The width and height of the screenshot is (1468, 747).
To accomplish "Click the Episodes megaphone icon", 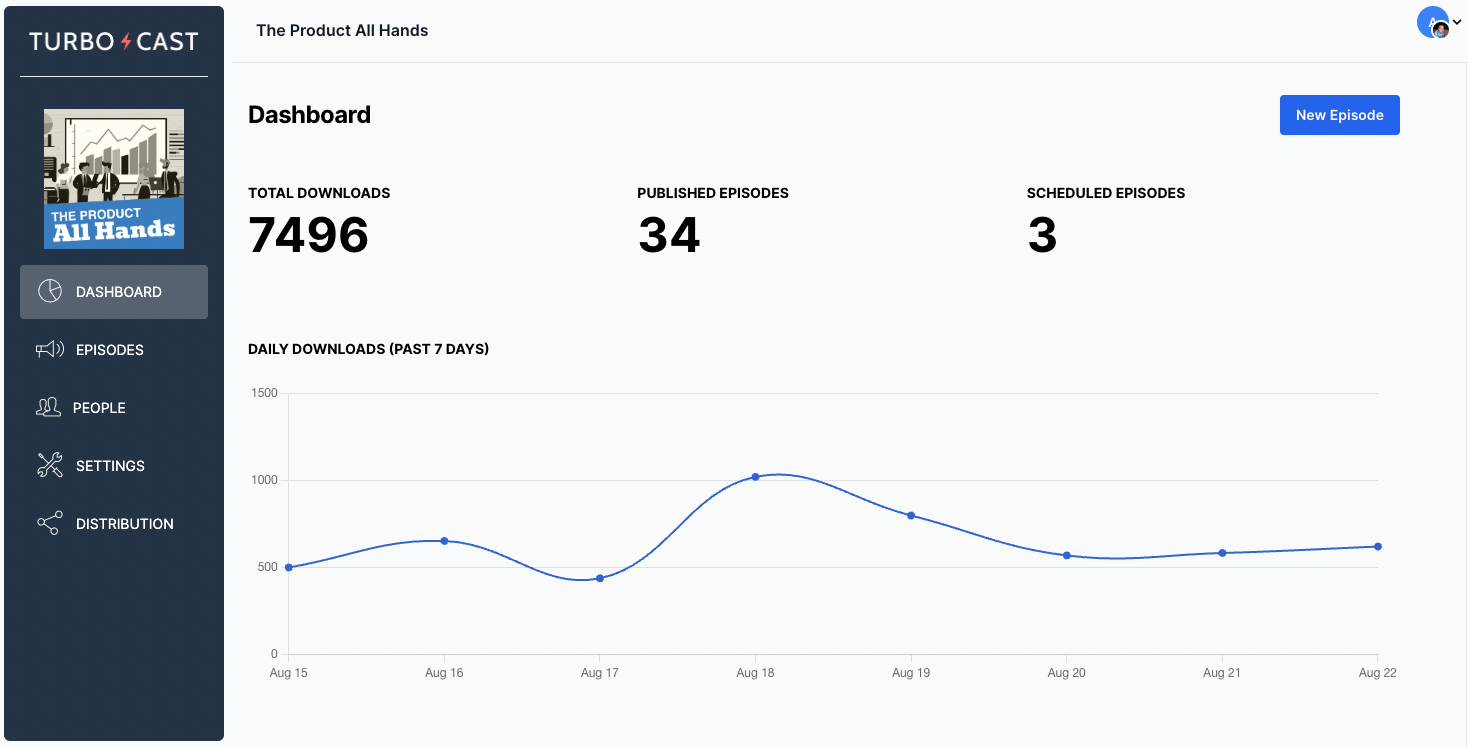I will (50, 349).
